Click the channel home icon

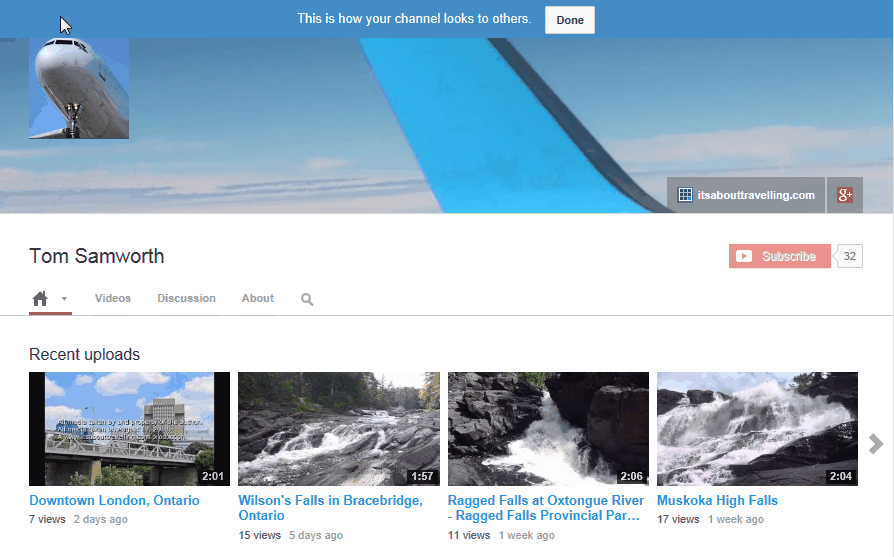(40, 298)
